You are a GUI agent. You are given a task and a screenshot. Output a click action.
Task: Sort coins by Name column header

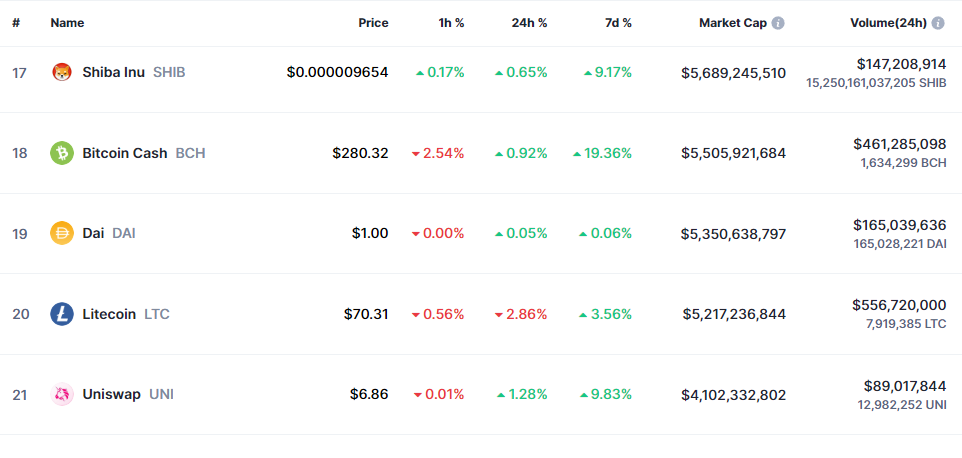[67, 22]
